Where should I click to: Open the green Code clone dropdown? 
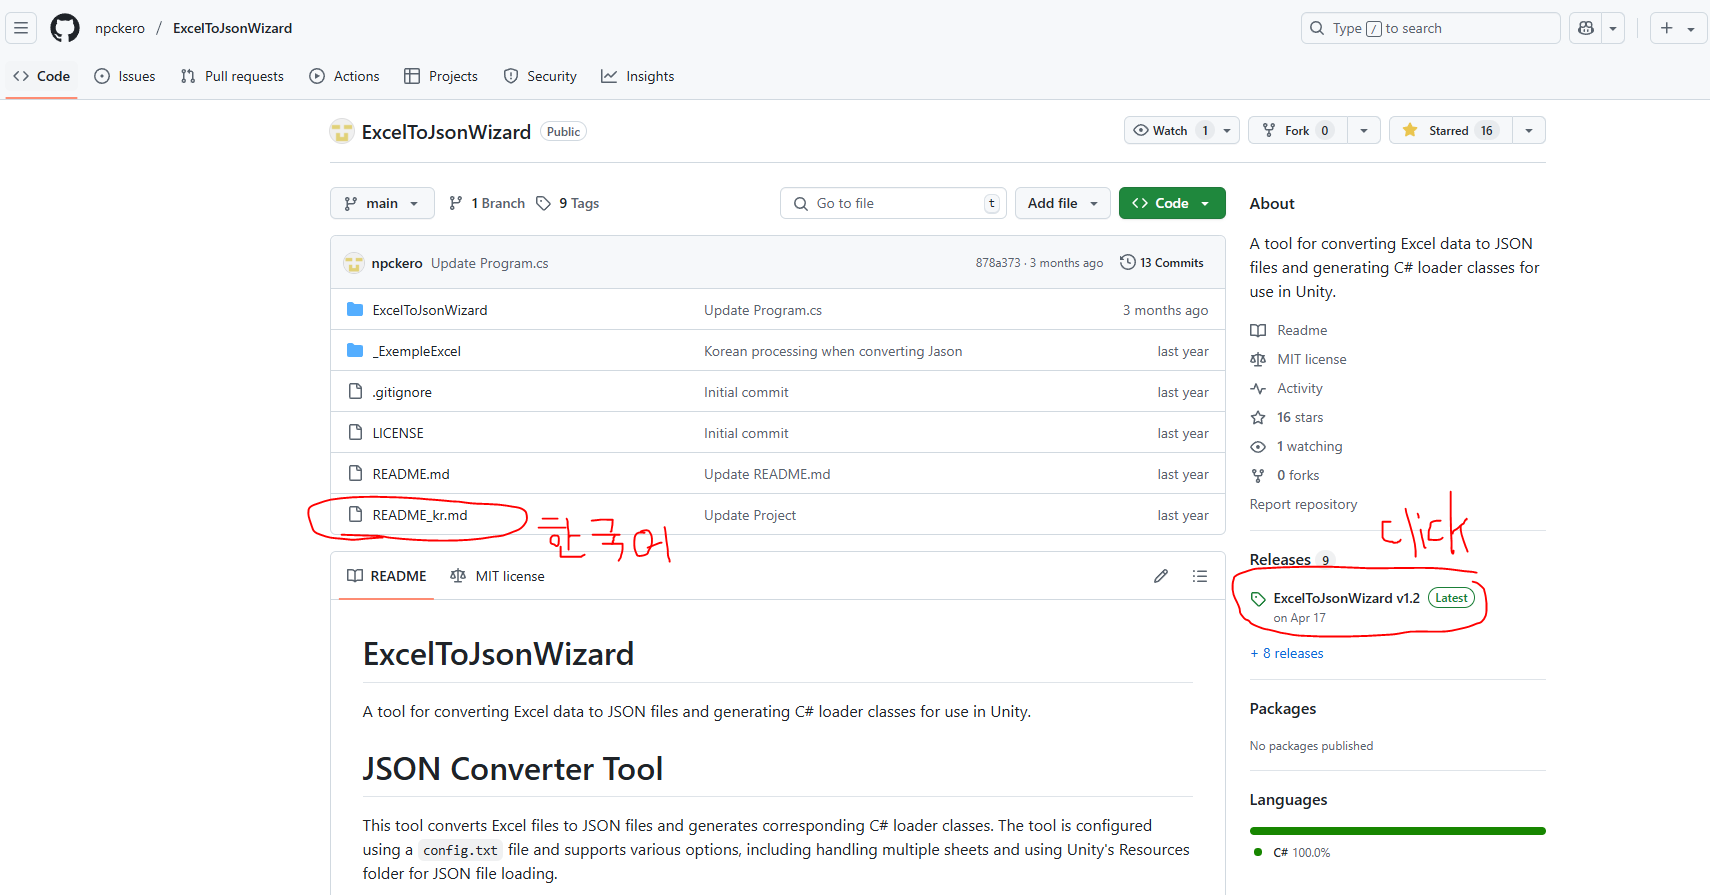1172,203
